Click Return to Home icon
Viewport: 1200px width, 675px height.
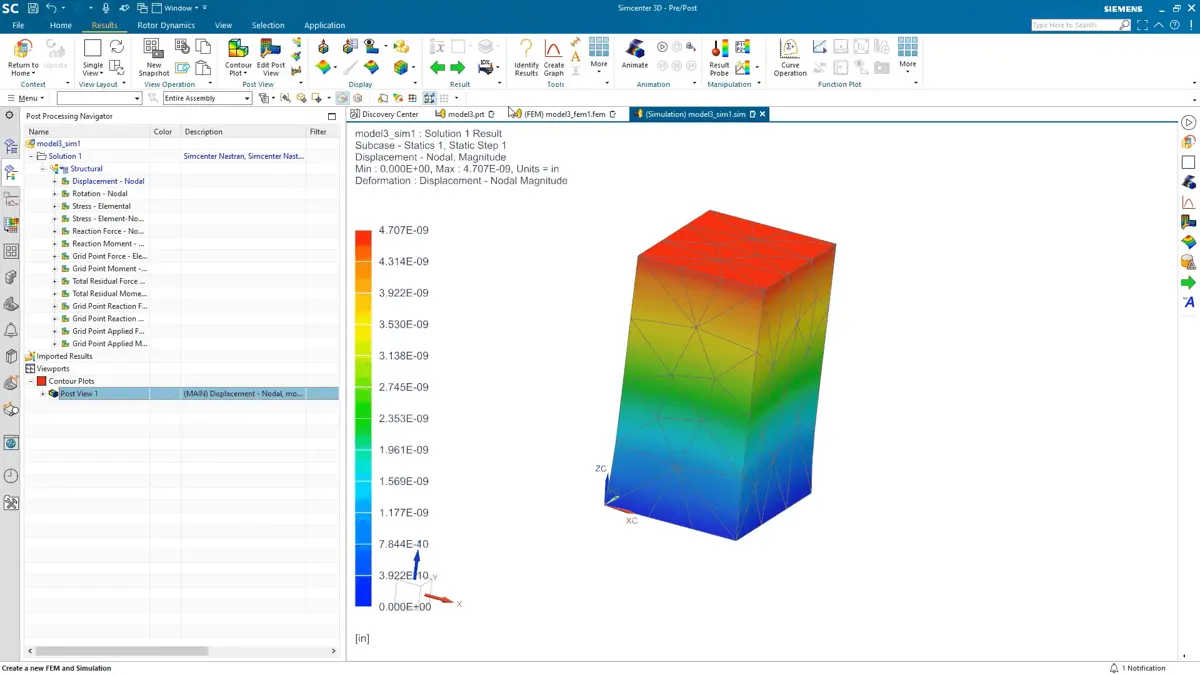point(22,50)
